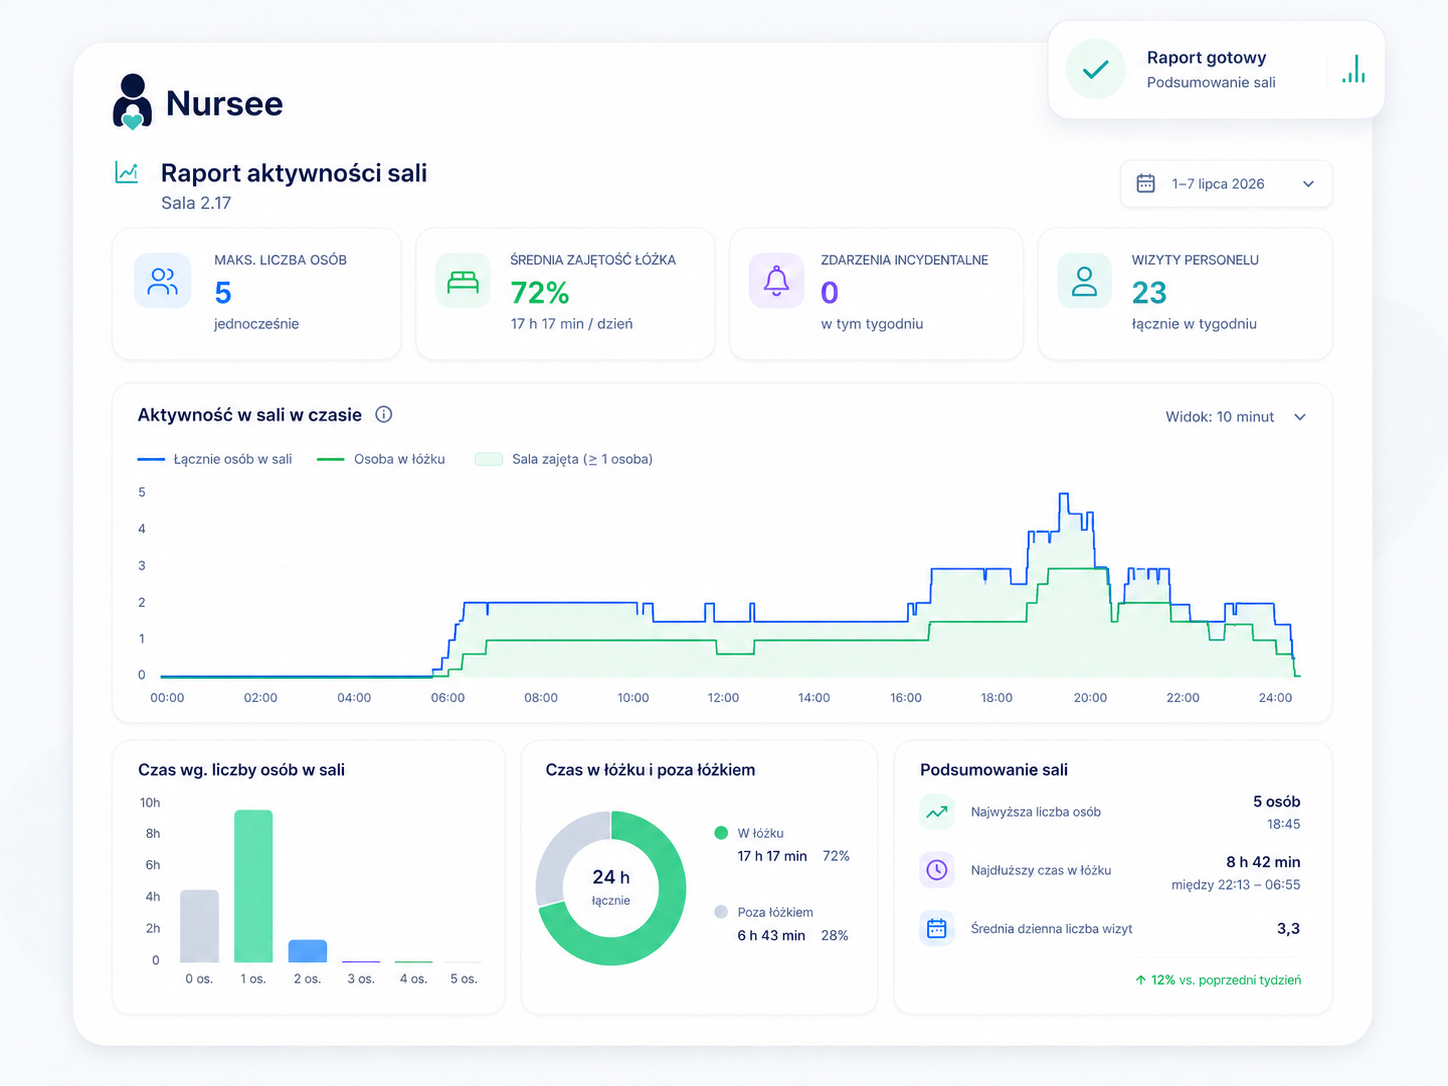Click the Podsumowanie sali notification subtitle
1448x1086 pixels.
[1211, 83]
